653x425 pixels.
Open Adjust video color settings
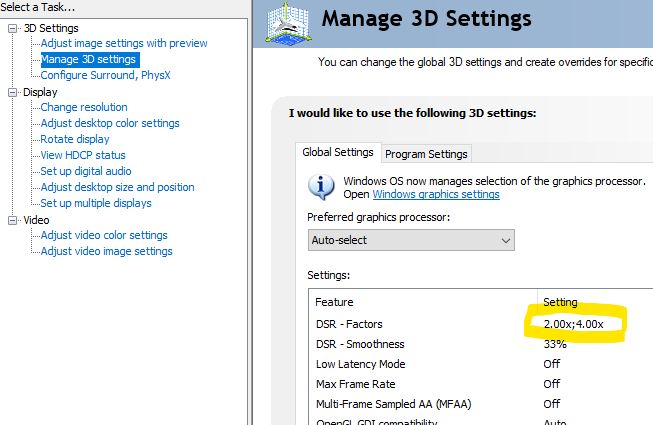[104, 235]
